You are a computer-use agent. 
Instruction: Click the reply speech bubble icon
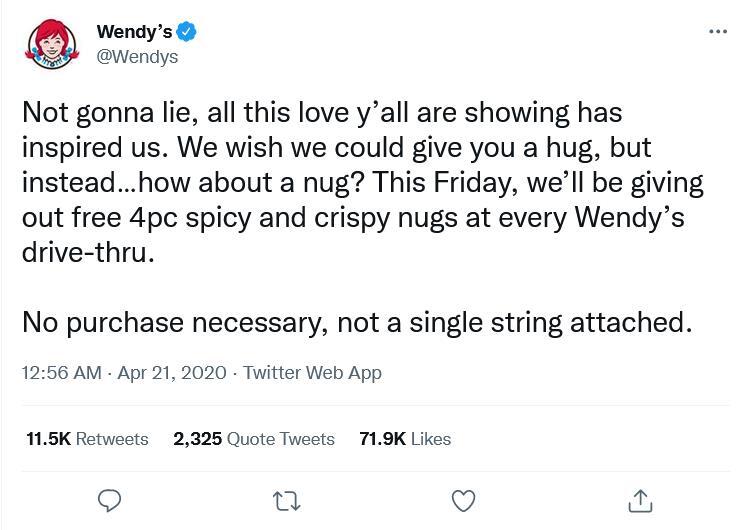[111, 499]
